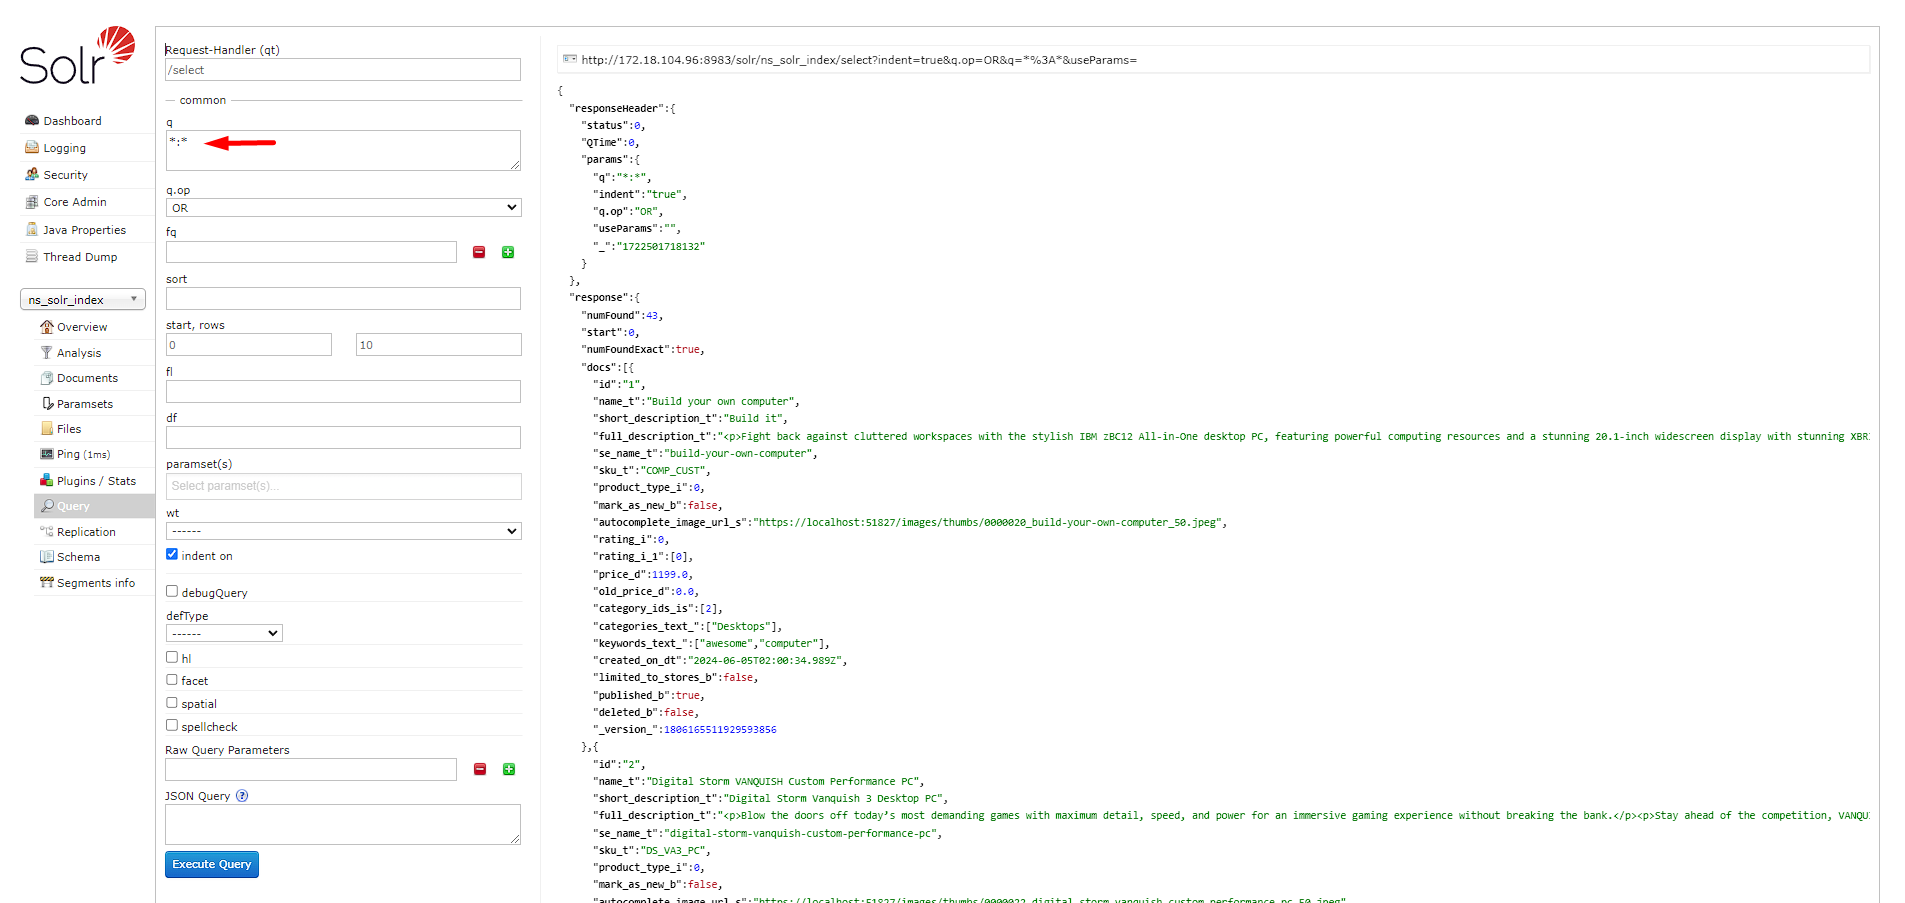1905x903 pixels.
Task: Focus the Raw Query Parameters field
Action: (x=311, y=769)
